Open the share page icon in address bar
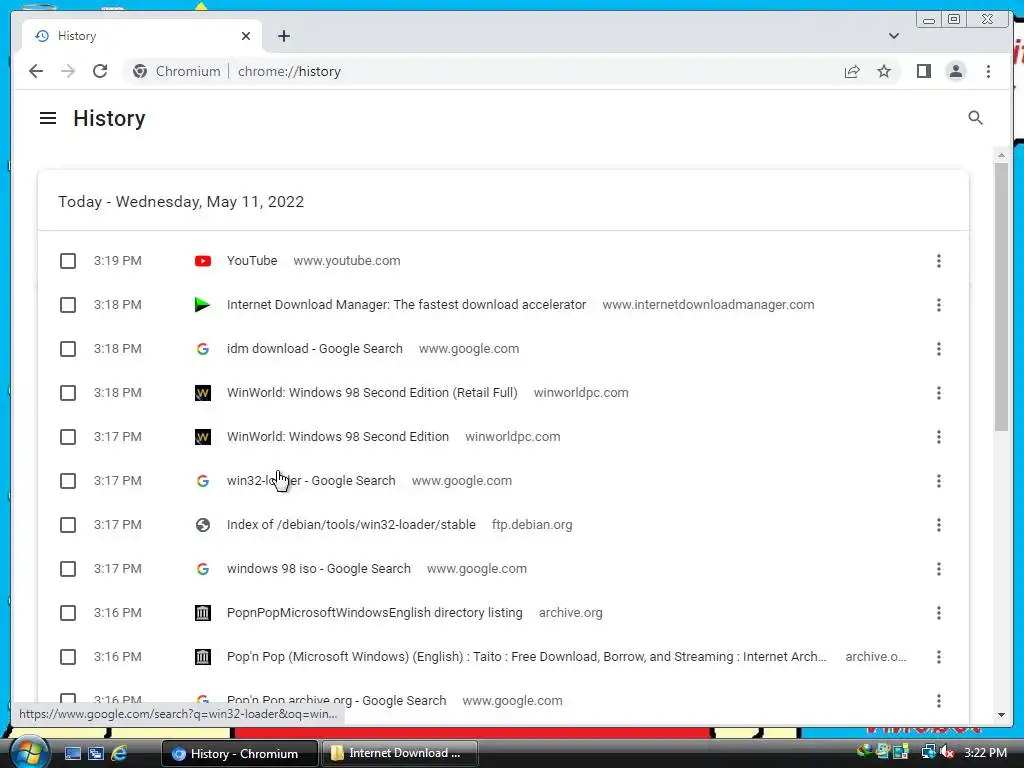1024x768 pixels. tap(852, 71)
